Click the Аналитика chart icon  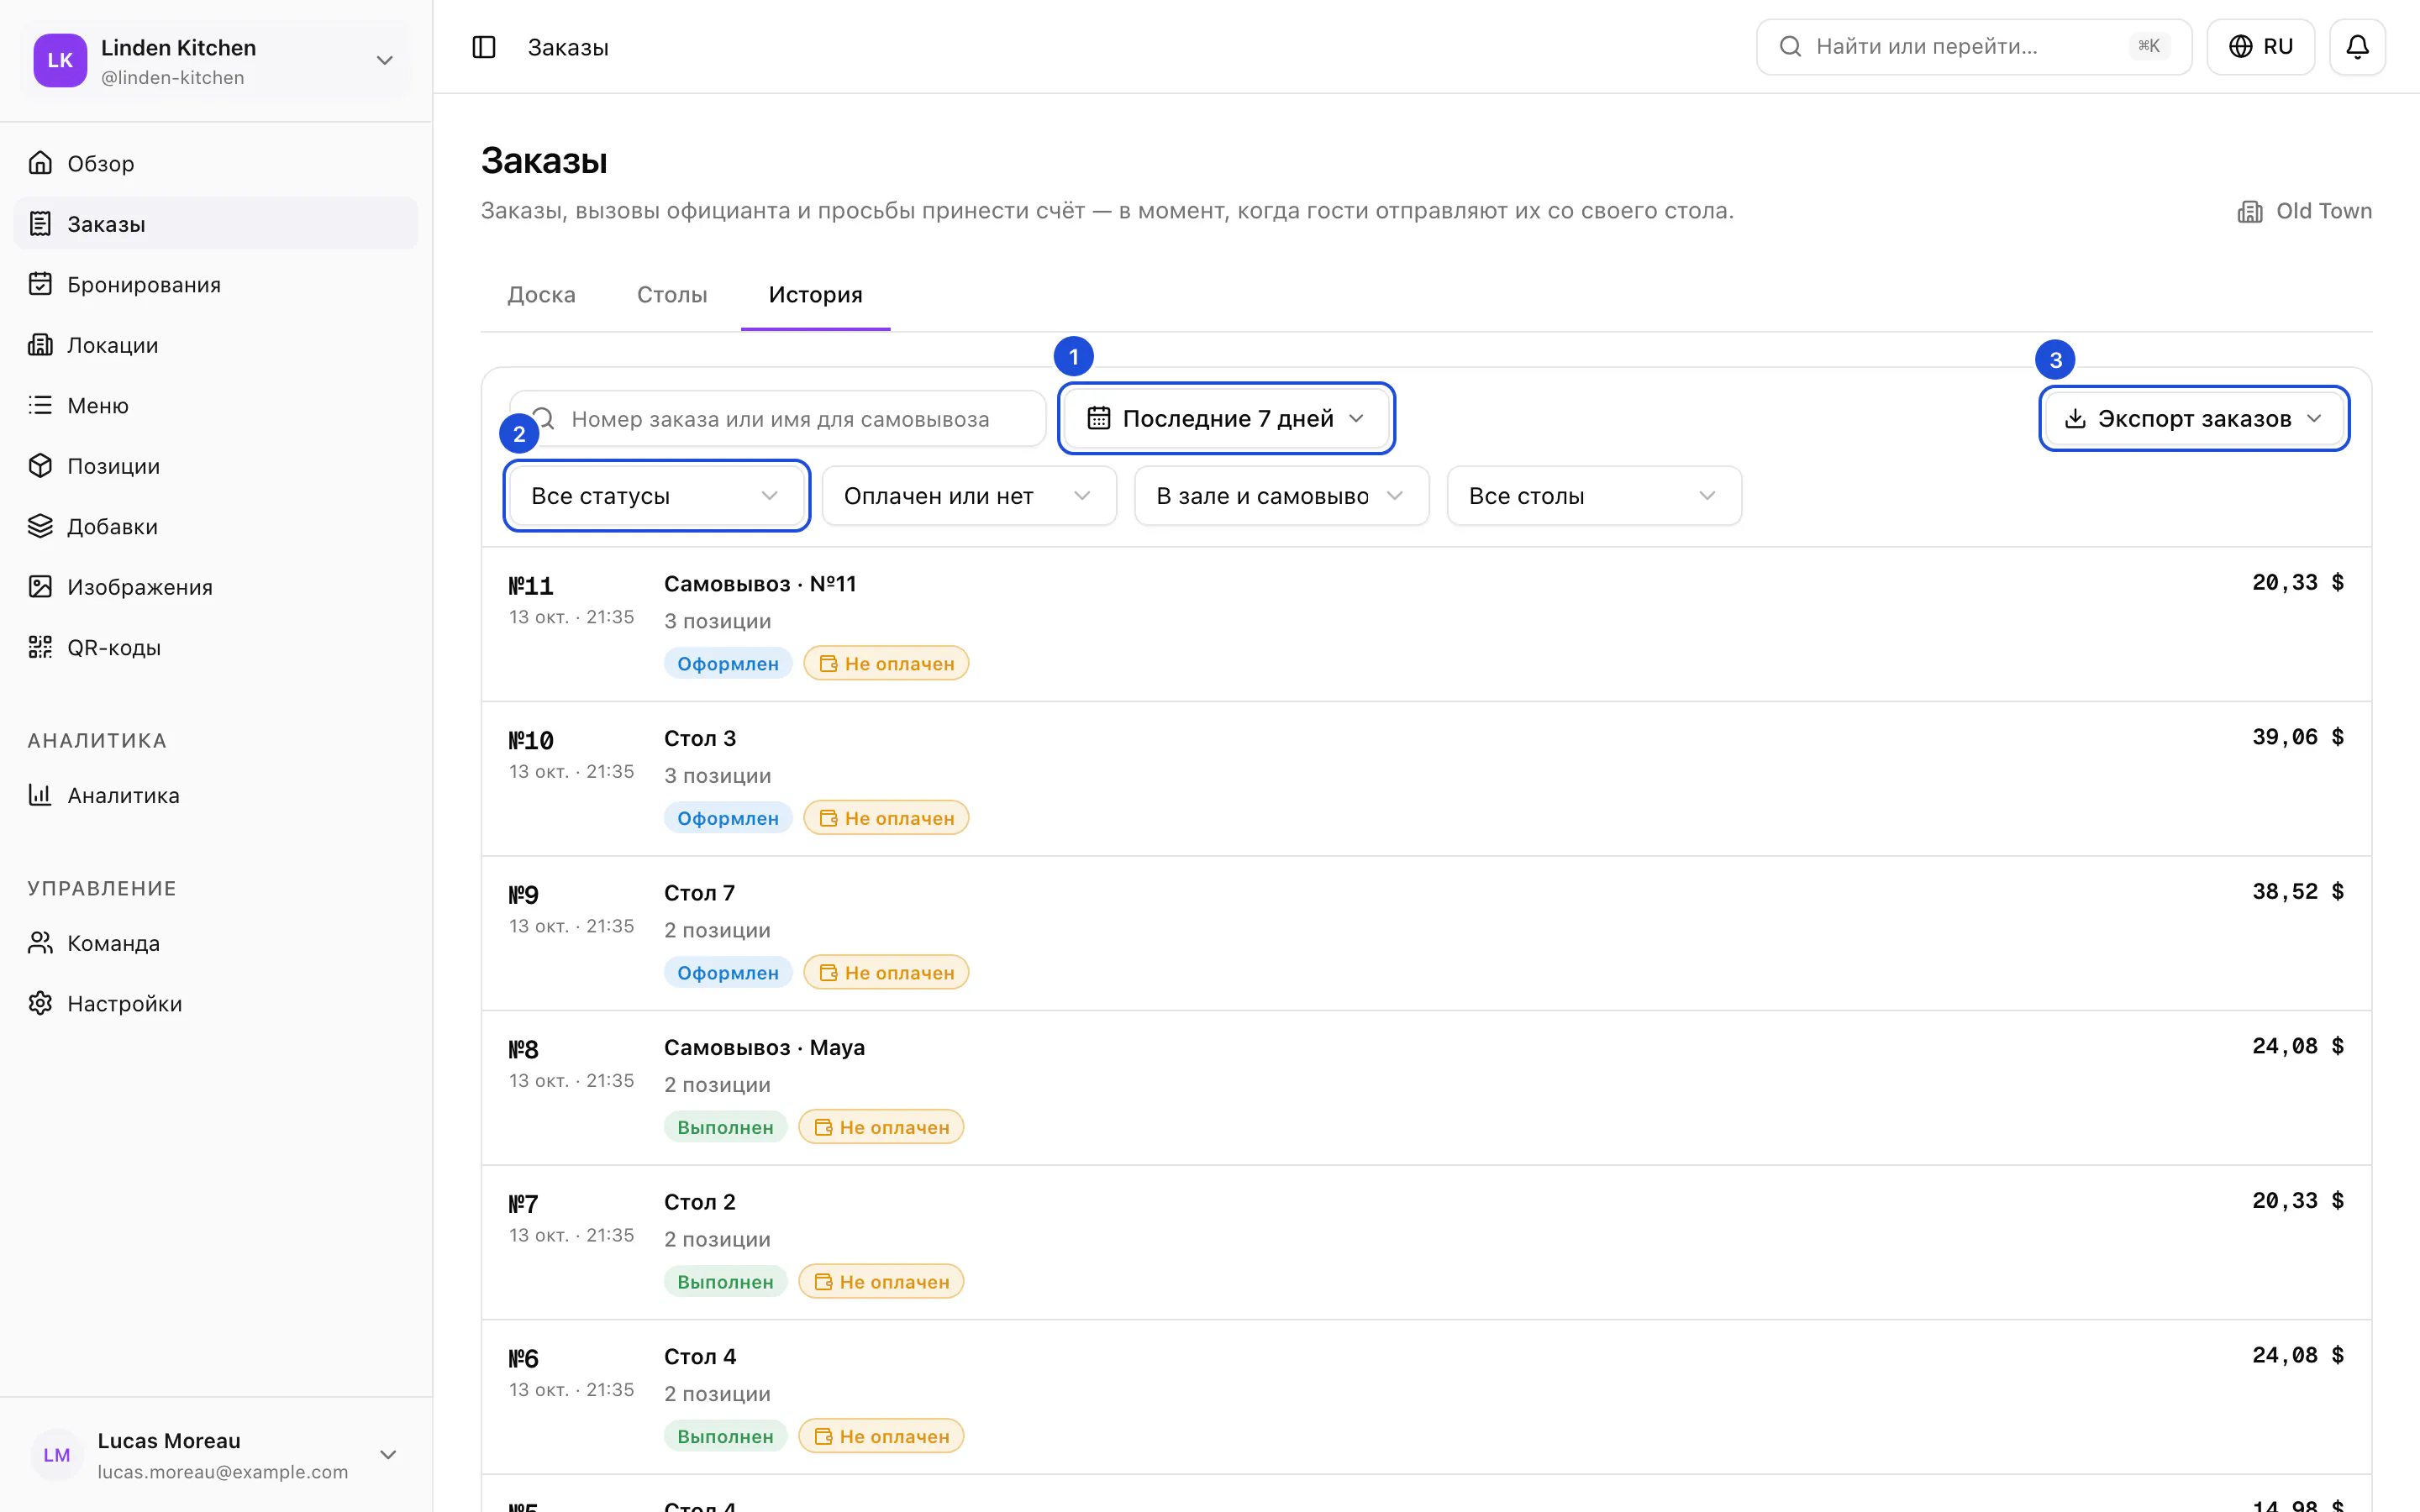coord(40,795)
